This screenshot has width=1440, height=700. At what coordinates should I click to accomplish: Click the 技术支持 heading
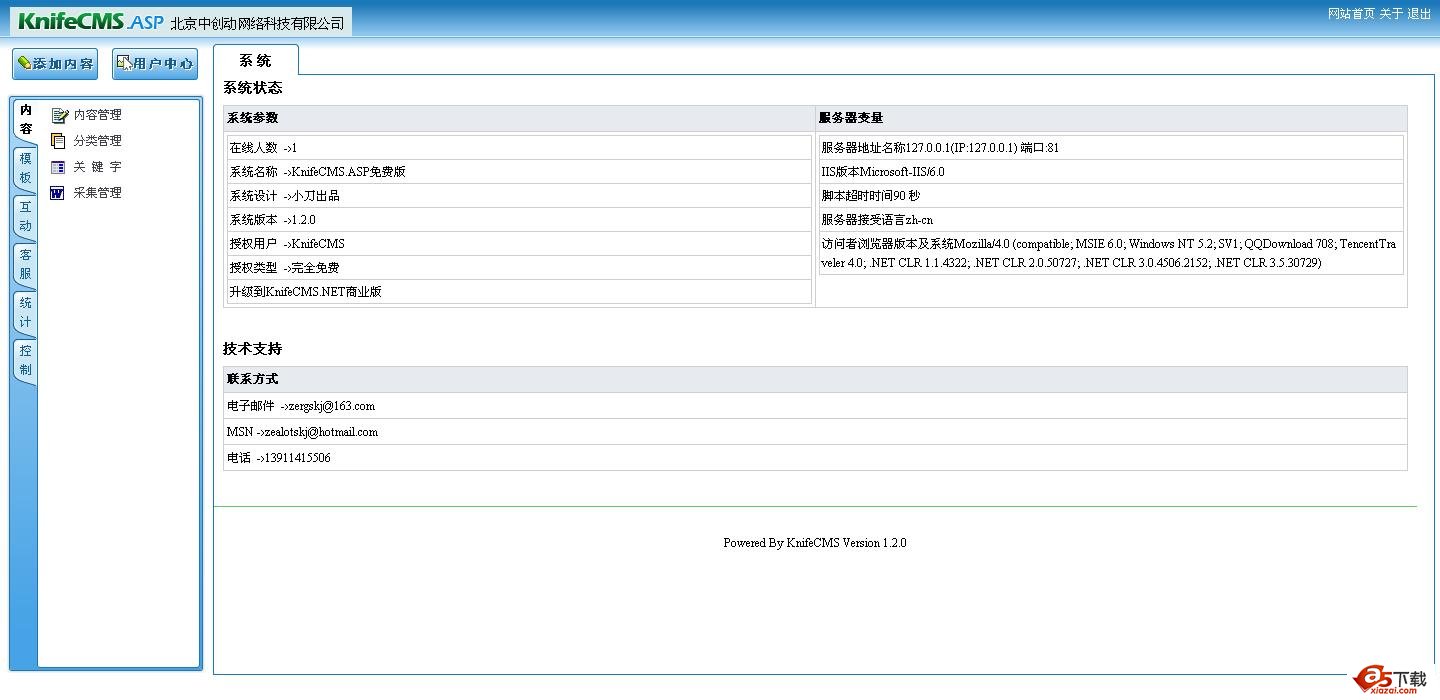pyautogui.click(x=253, y=349)
